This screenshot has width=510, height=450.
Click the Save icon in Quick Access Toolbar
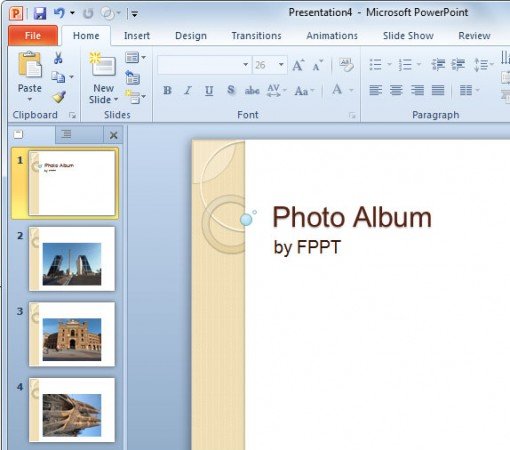tap(40, 13)
